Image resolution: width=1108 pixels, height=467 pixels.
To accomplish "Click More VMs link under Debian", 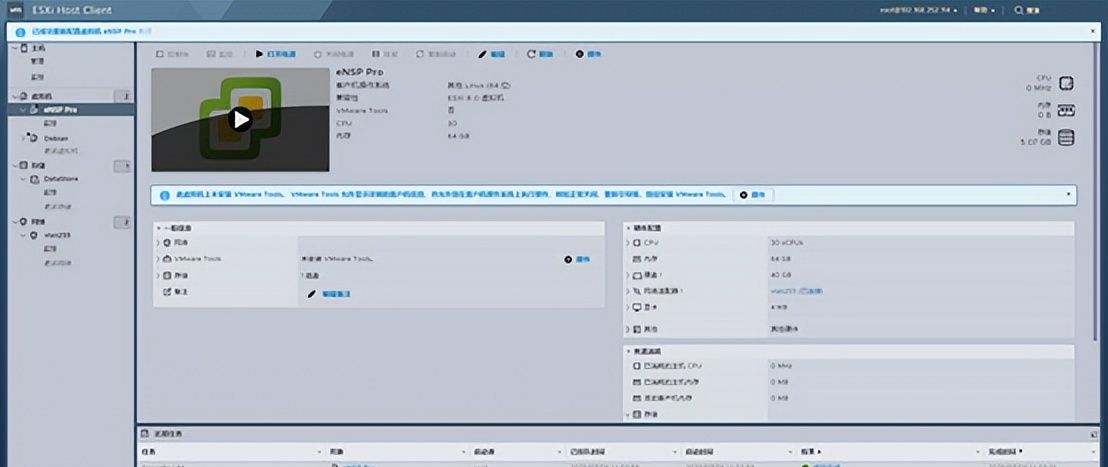I will pyautogui.click(x=61, y=150).
